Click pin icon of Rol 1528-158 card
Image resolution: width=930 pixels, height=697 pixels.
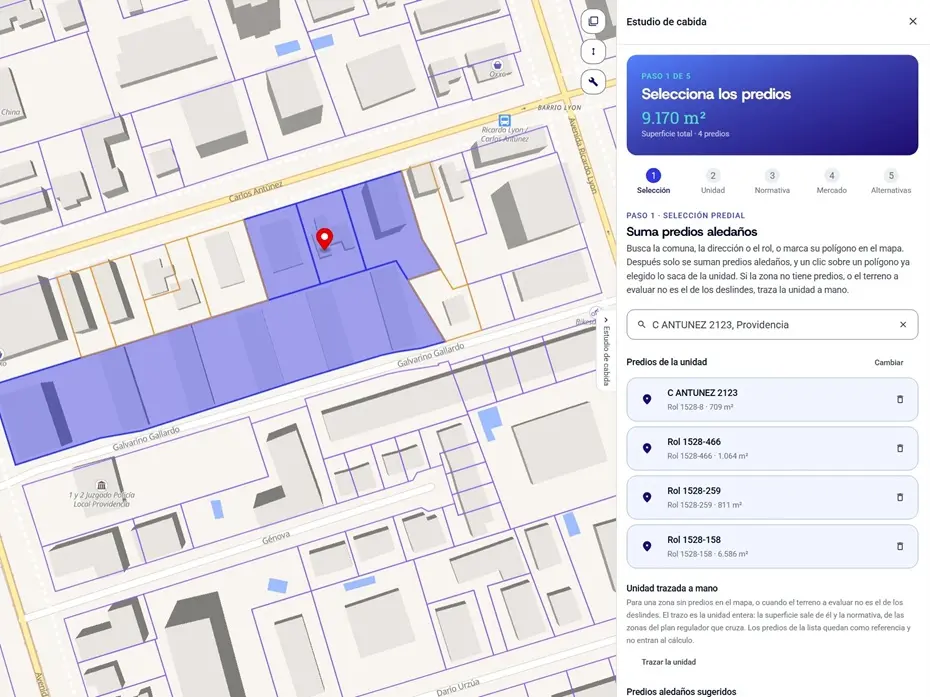click(647, 546)
